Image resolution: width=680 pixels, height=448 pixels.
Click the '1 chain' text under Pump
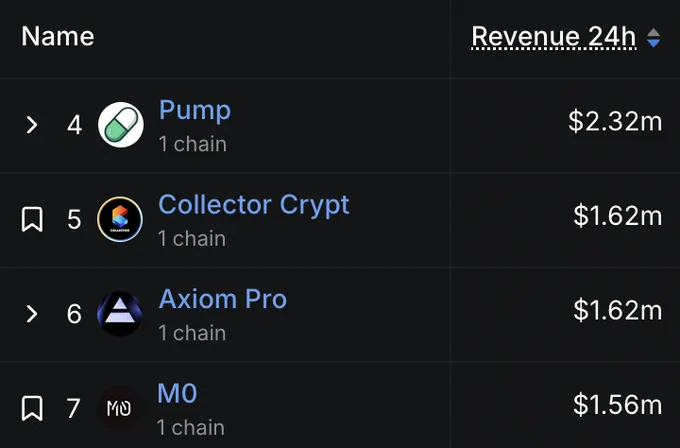(x=193, y=144)
